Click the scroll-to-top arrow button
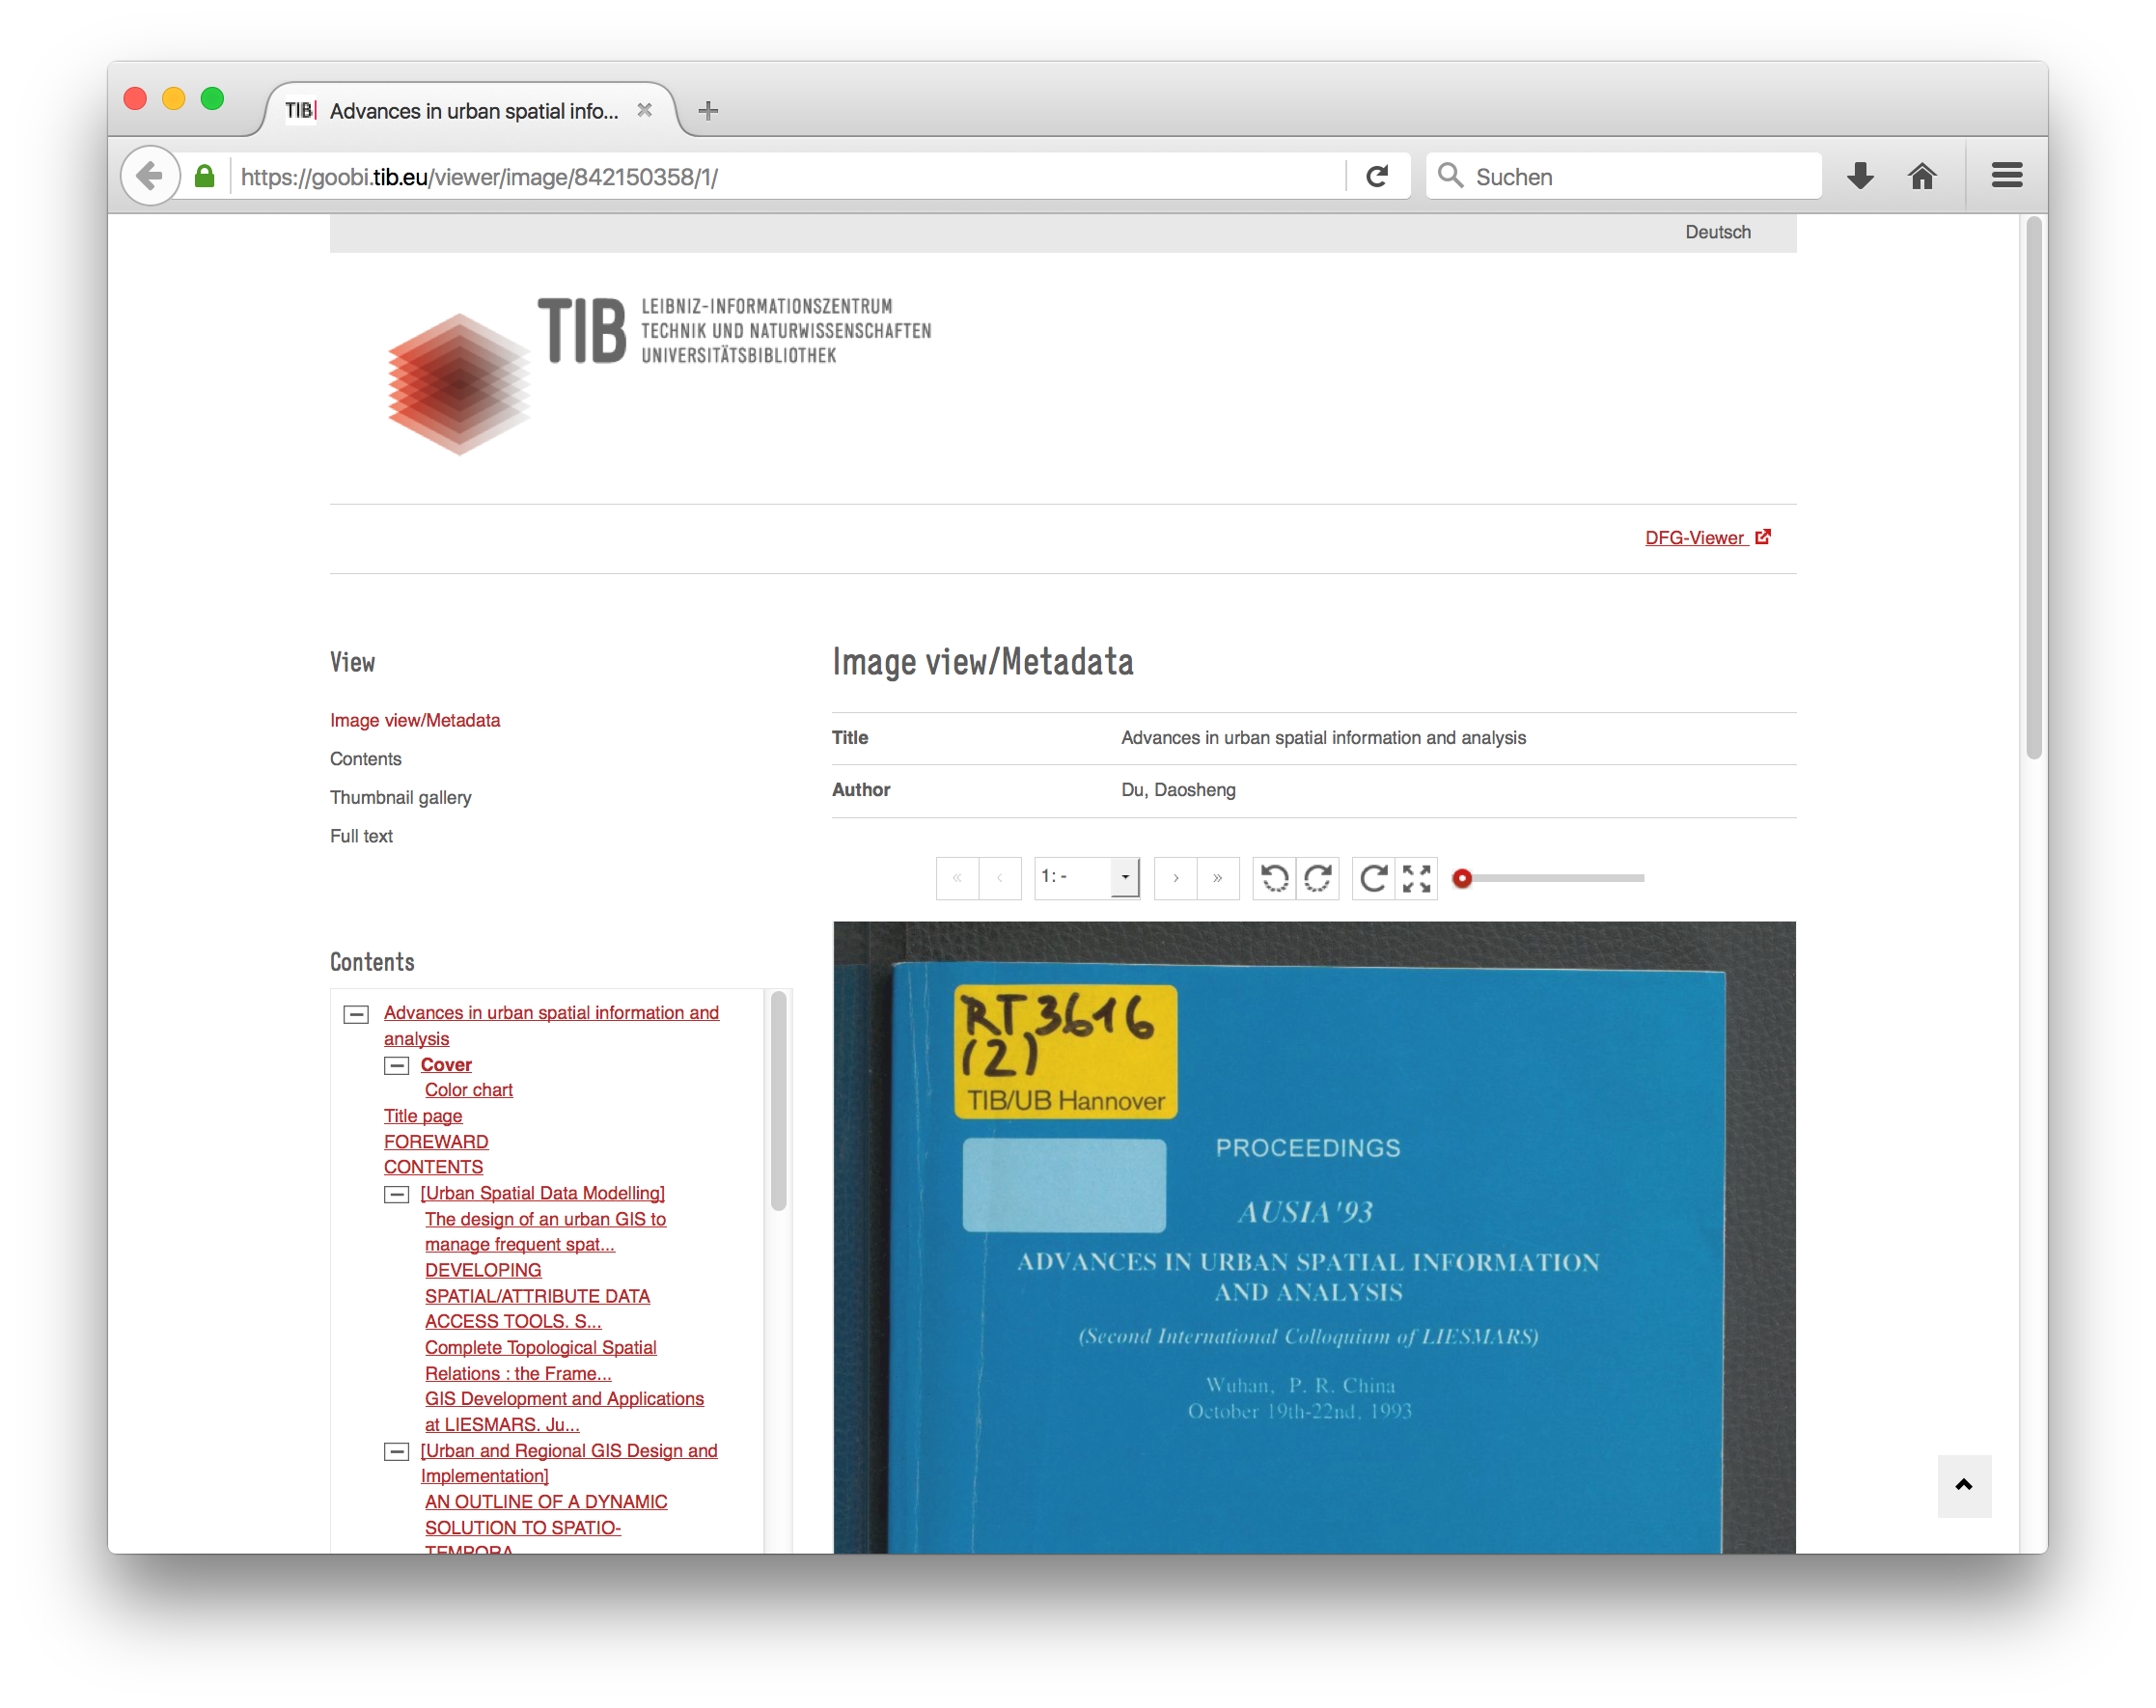The width and height of the screenshot is (2156, 1708). tap(1964, 1485)
